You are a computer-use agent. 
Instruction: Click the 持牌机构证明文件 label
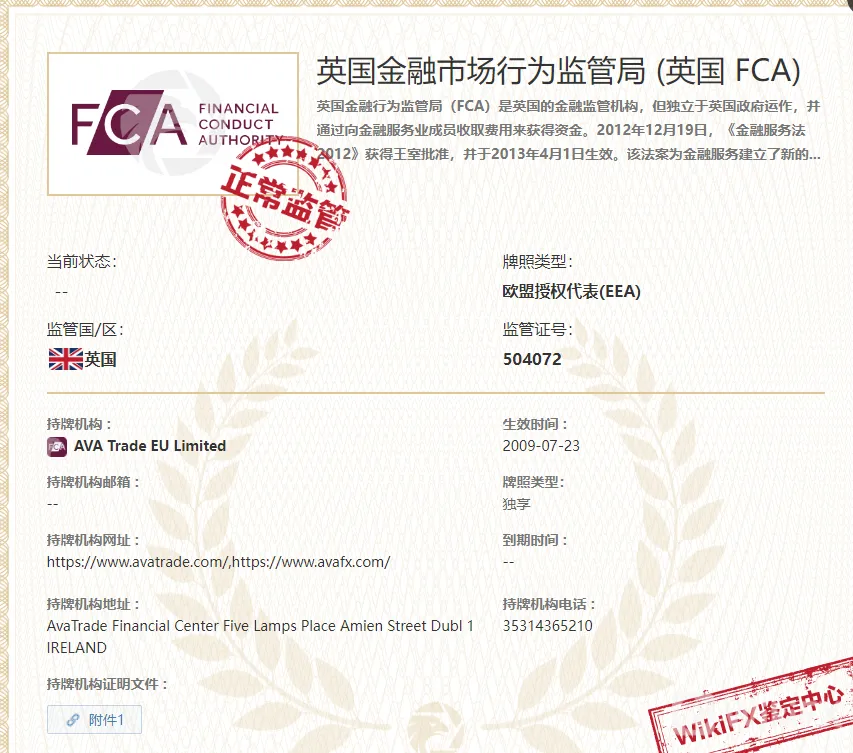[107, 684]
